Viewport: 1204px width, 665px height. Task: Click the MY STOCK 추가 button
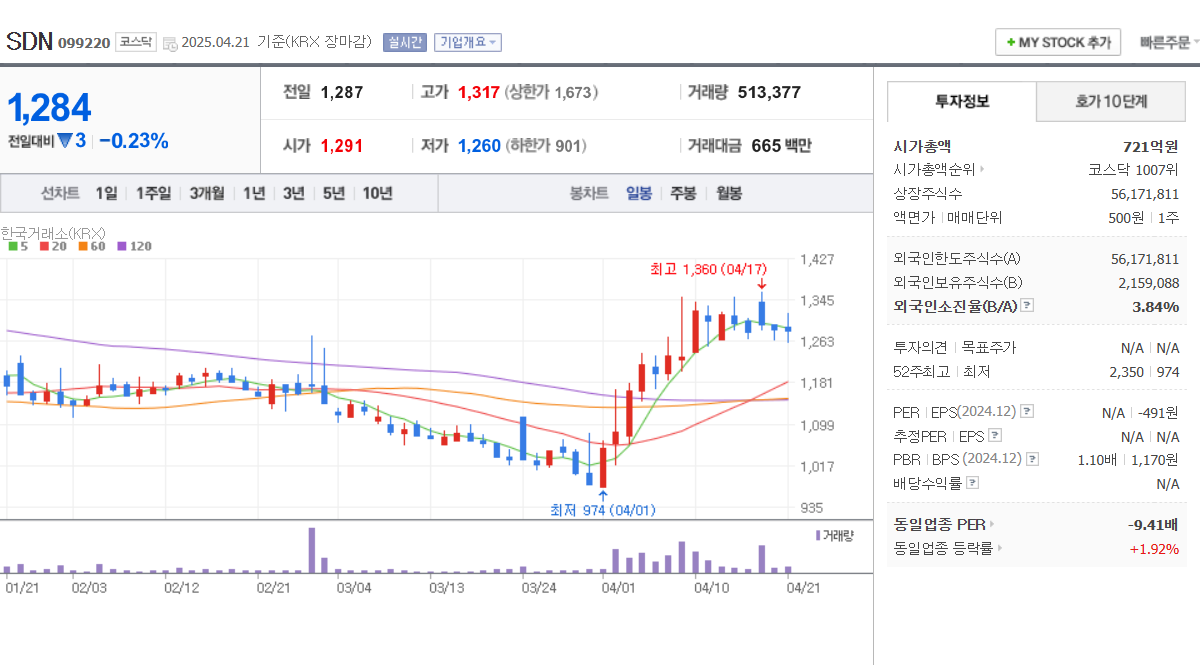tap(1058, 42)
